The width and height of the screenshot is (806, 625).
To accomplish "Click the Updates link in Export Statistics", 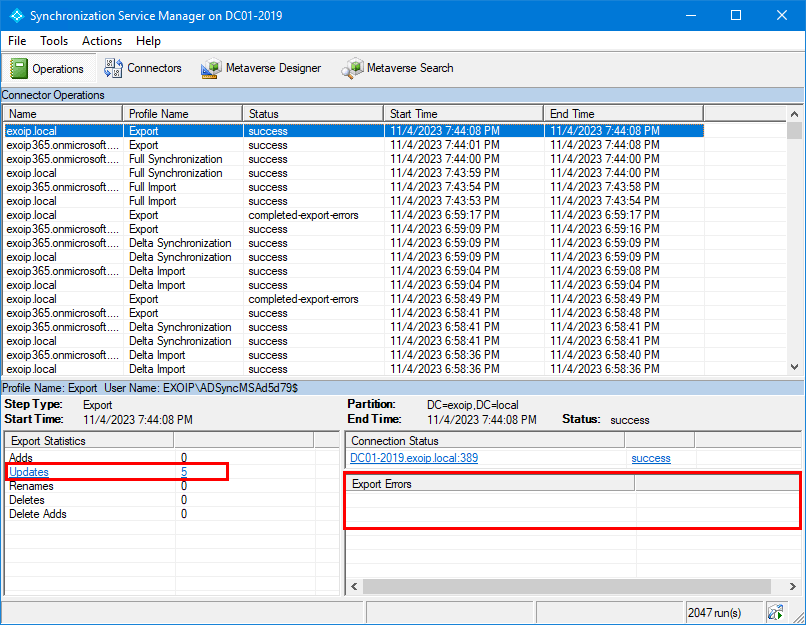I will coord(29,472).
